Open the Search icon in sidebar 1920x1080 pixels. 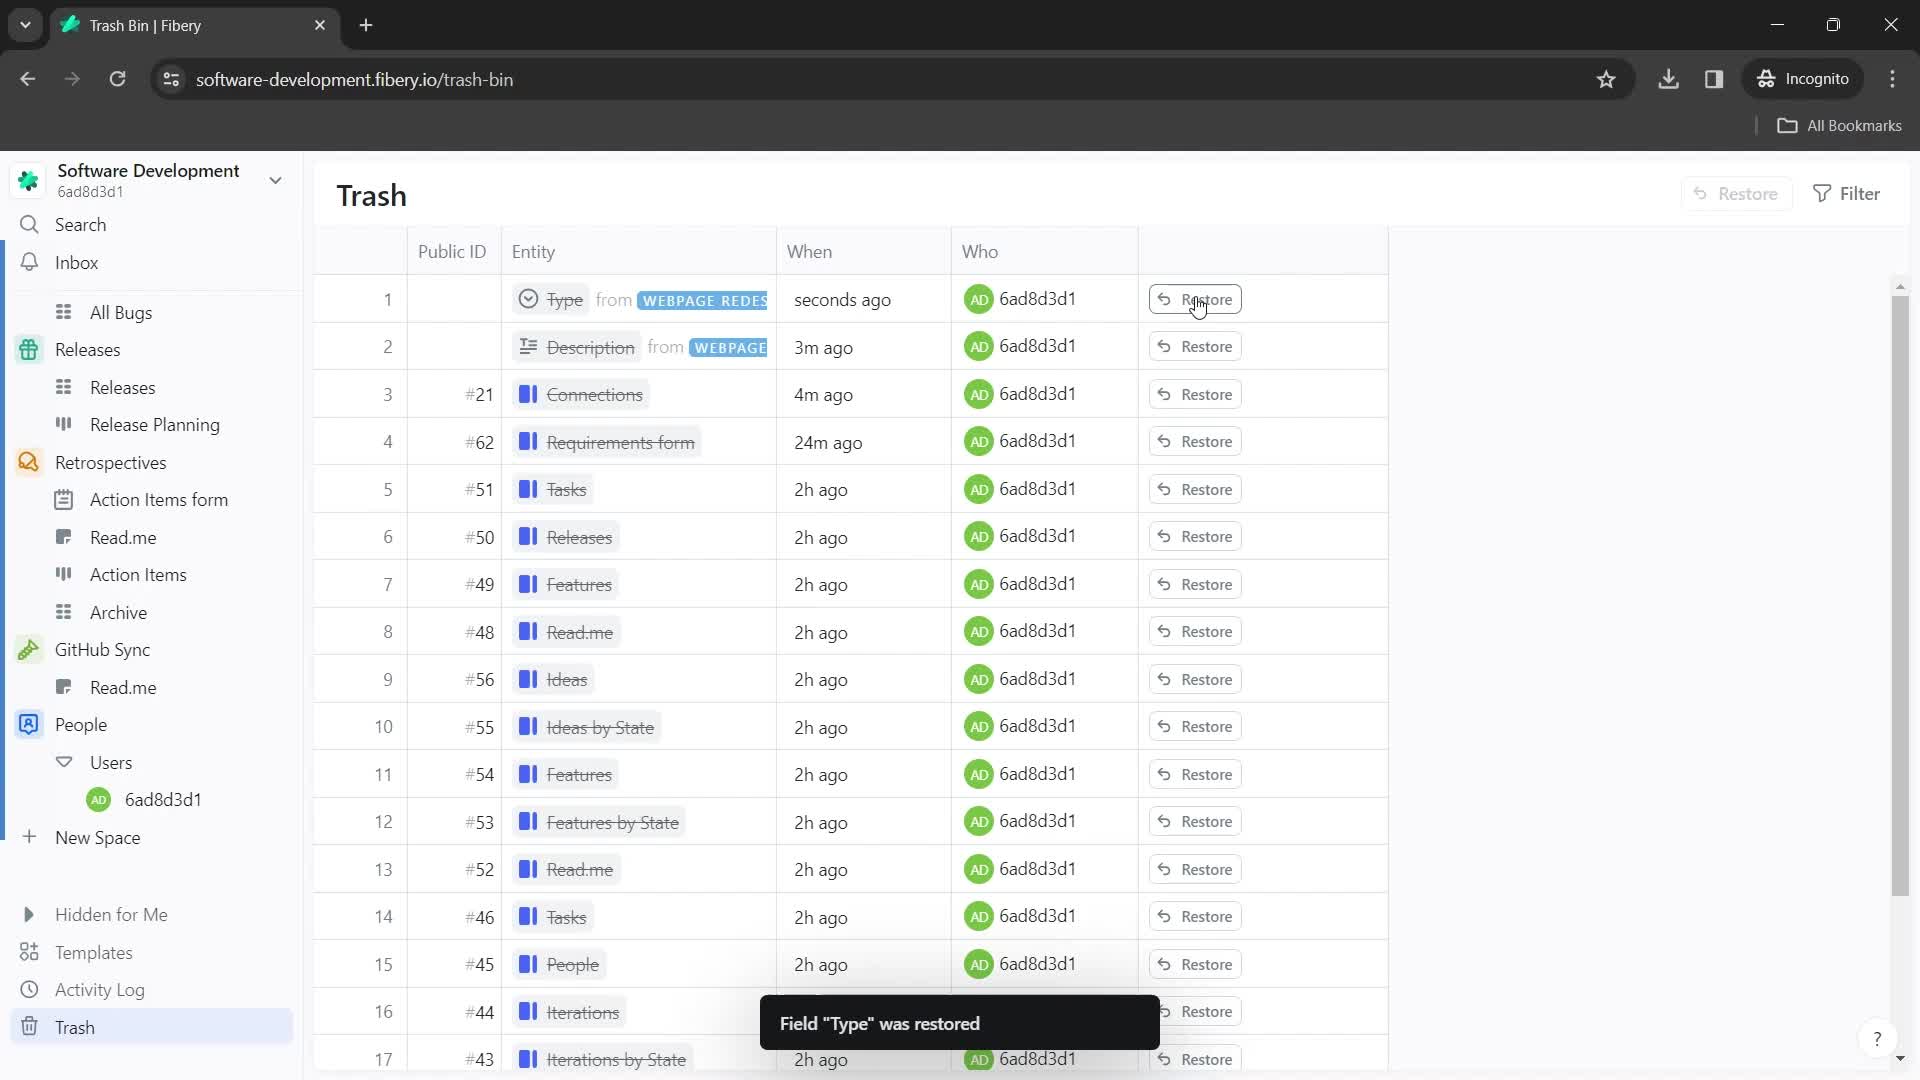(29, 225)
